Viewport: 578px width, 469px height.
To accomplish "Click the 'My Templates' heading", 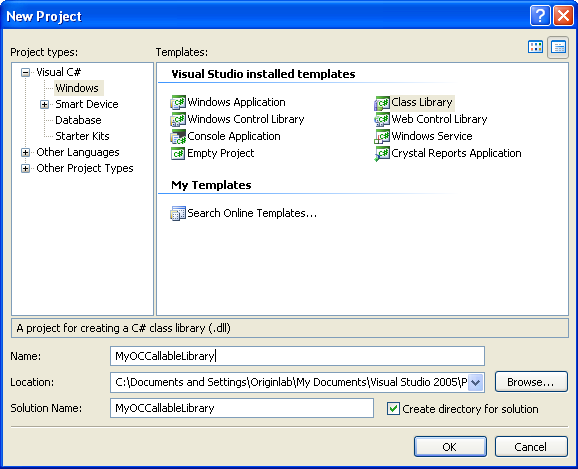I will click(211, 185).
